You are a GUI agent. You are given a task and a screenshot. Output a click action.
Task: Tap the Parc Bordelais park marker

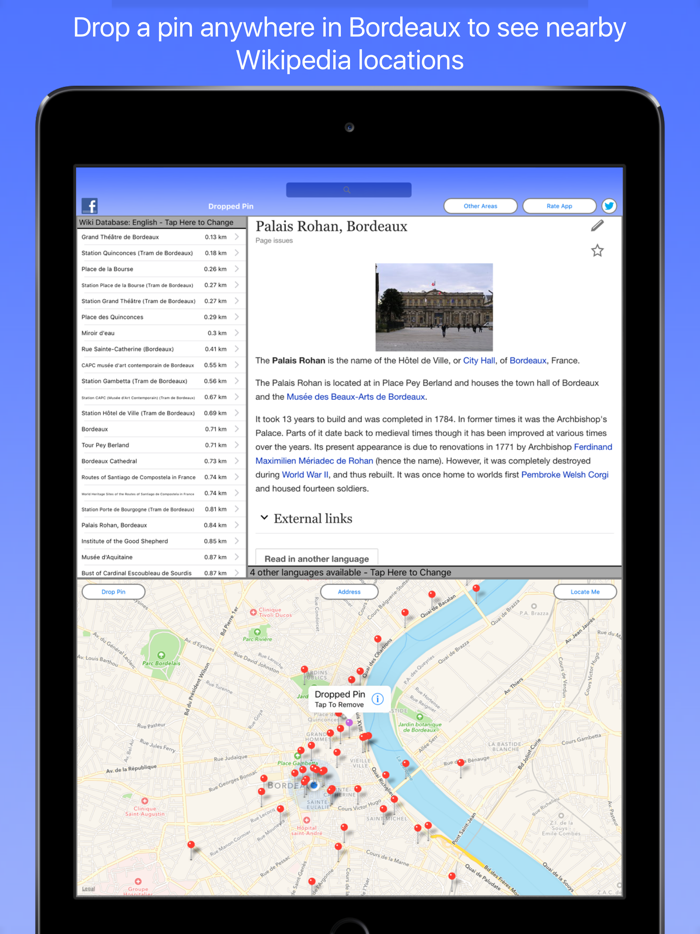click(x=161, y=655)
